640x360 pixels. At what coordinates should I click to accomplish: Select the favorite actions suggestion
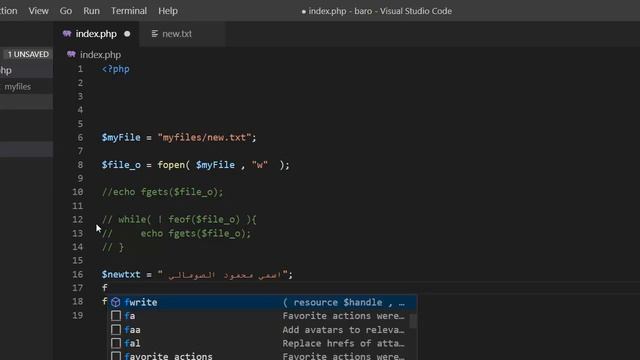click(x=259, y=356)
